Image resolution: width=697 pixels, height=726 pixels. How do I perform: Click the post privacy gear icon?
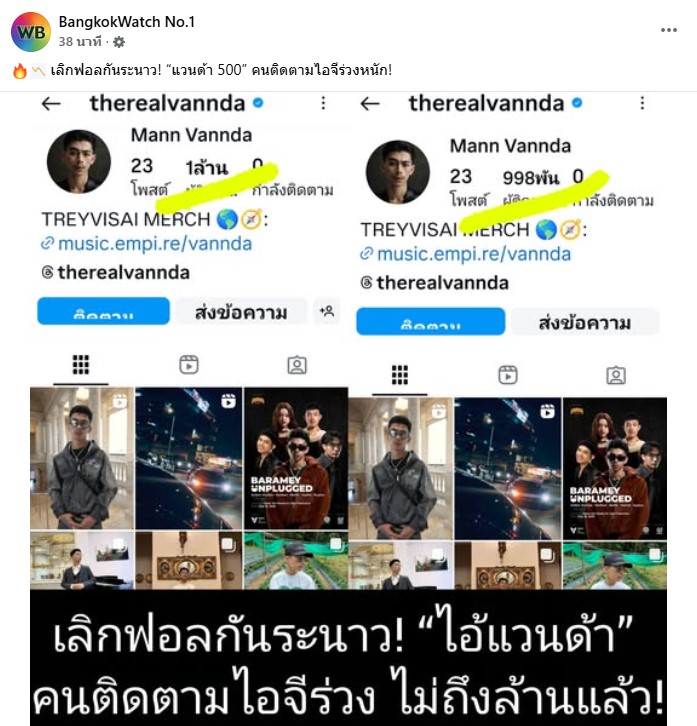click(x=119, y=42)
